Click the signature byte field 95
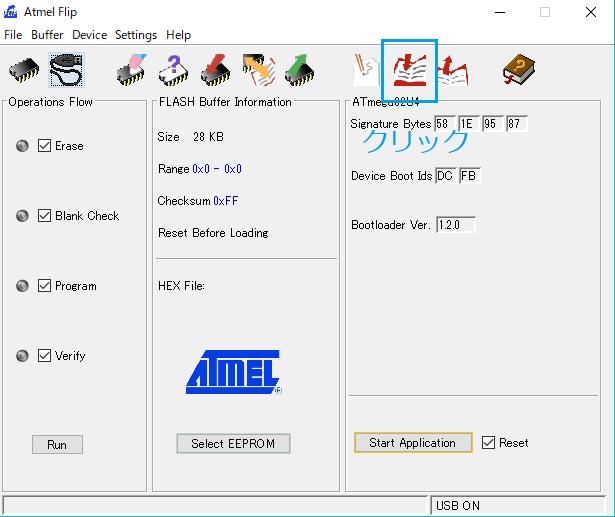Image resolution: width=615 pixels, height=517 pixels. [x=492, y=124]
